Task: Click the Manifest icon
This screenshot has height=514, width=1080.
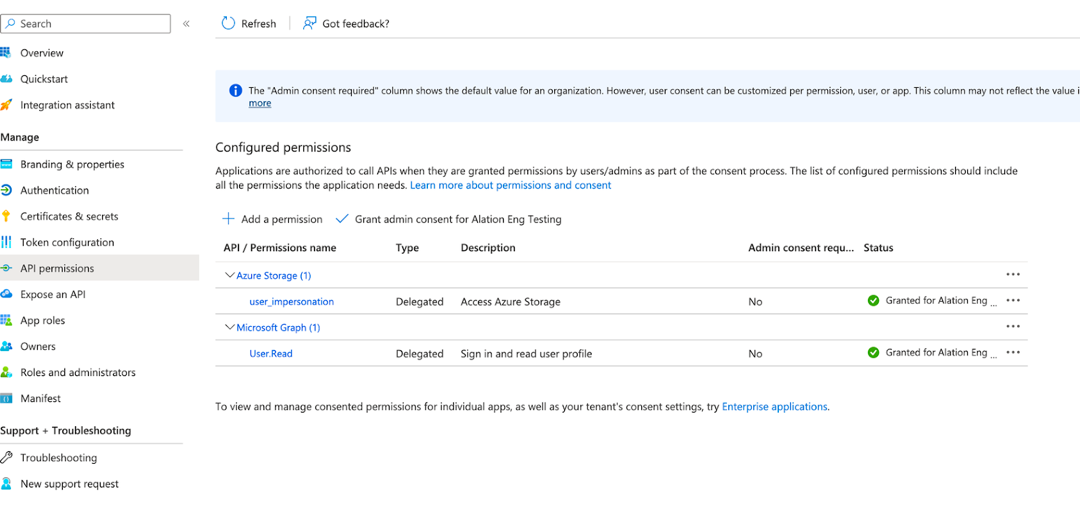Action: tap(6, 399)
